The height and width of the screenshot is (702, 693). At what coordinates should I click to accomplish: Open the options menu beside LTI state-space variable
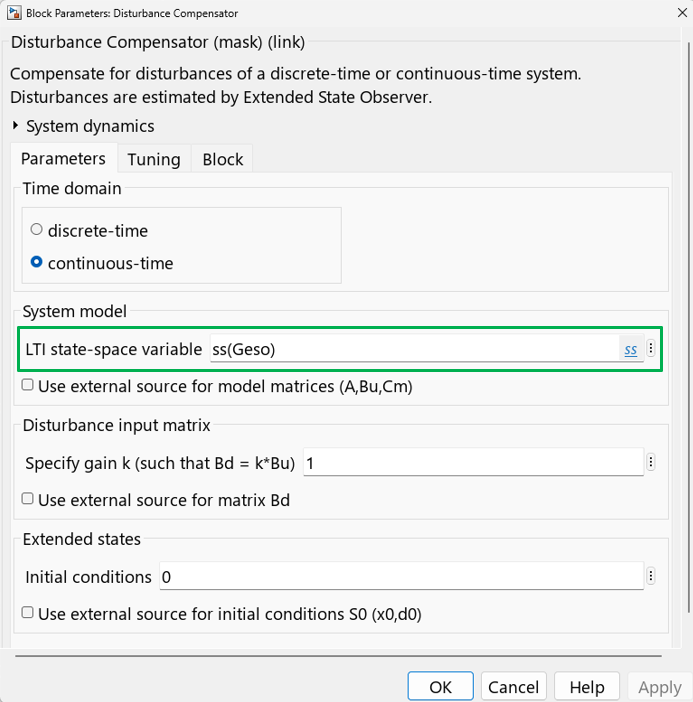tap(651, 349)
